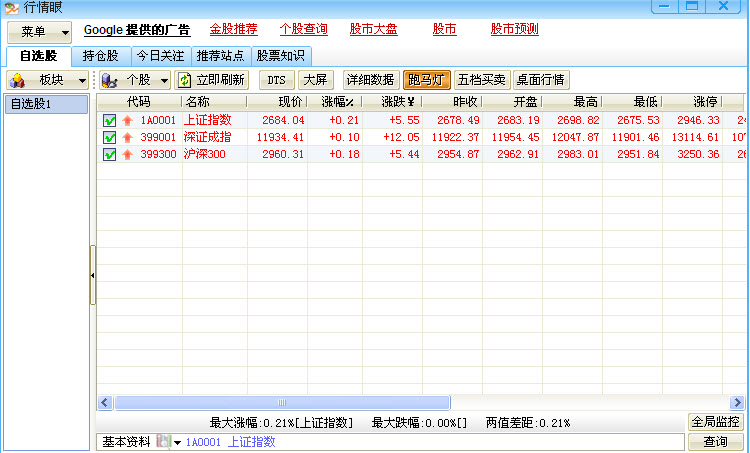Switch to the 持仓股 tab

[x=100, y=56]
